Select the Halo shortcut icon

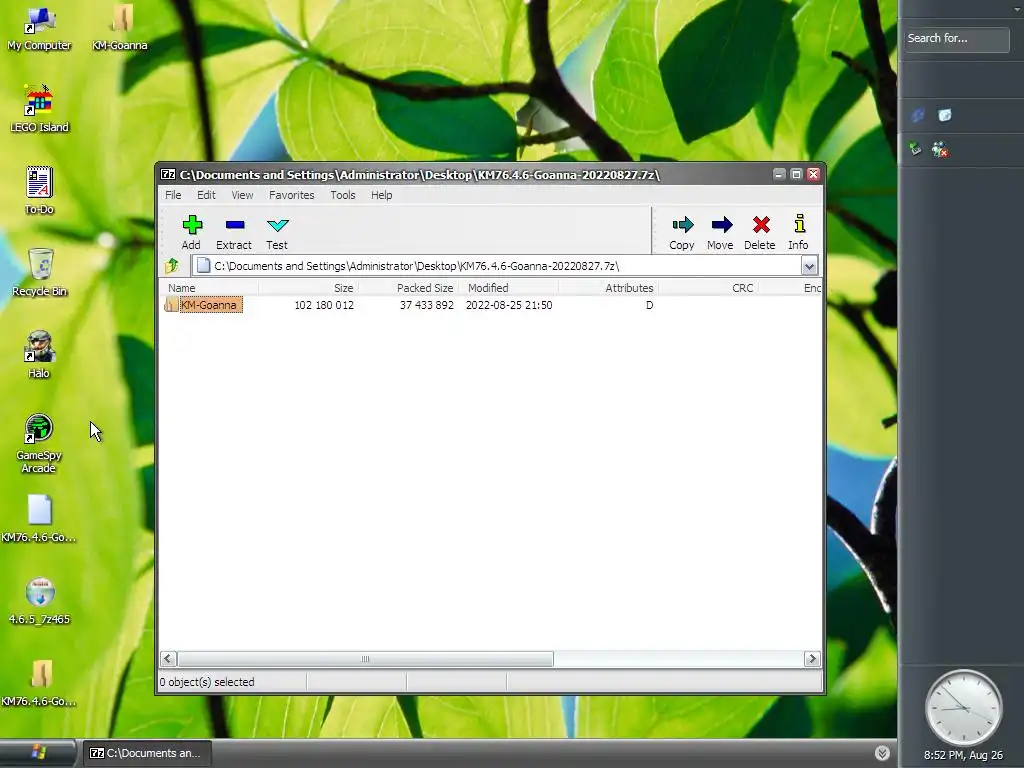[x=39, y=346]
